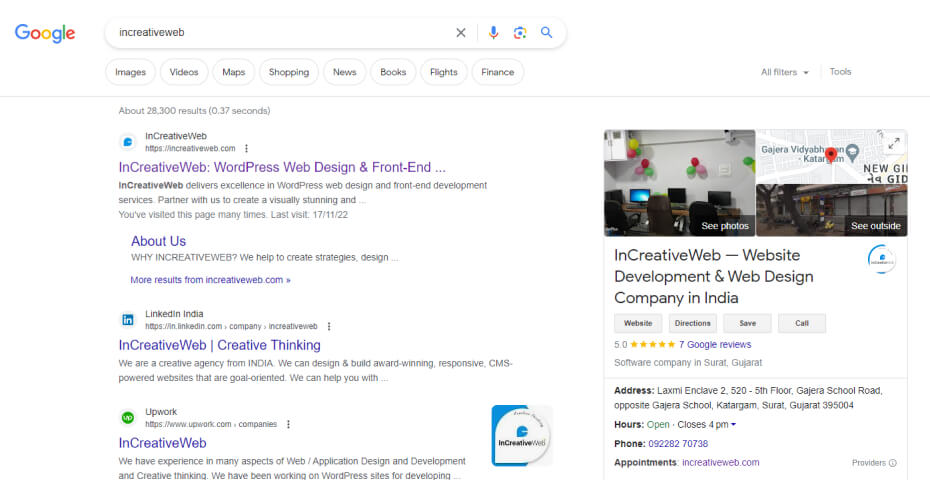Click InCreativeWeb site name above first URL
Screen dimensions: 930x480
pos(176,136)
